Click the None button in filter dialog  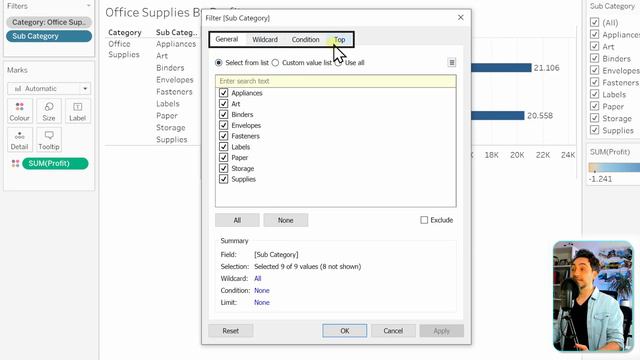(x=286, y=220)
